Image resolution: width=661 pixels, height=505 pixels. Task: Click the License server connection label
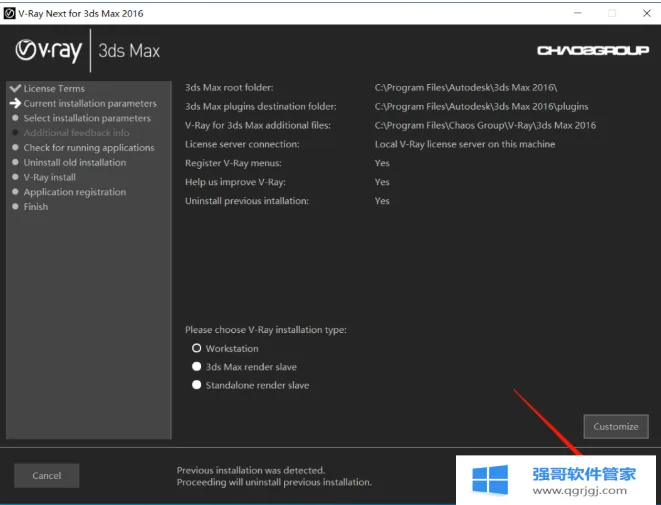[x=242, y=144]
